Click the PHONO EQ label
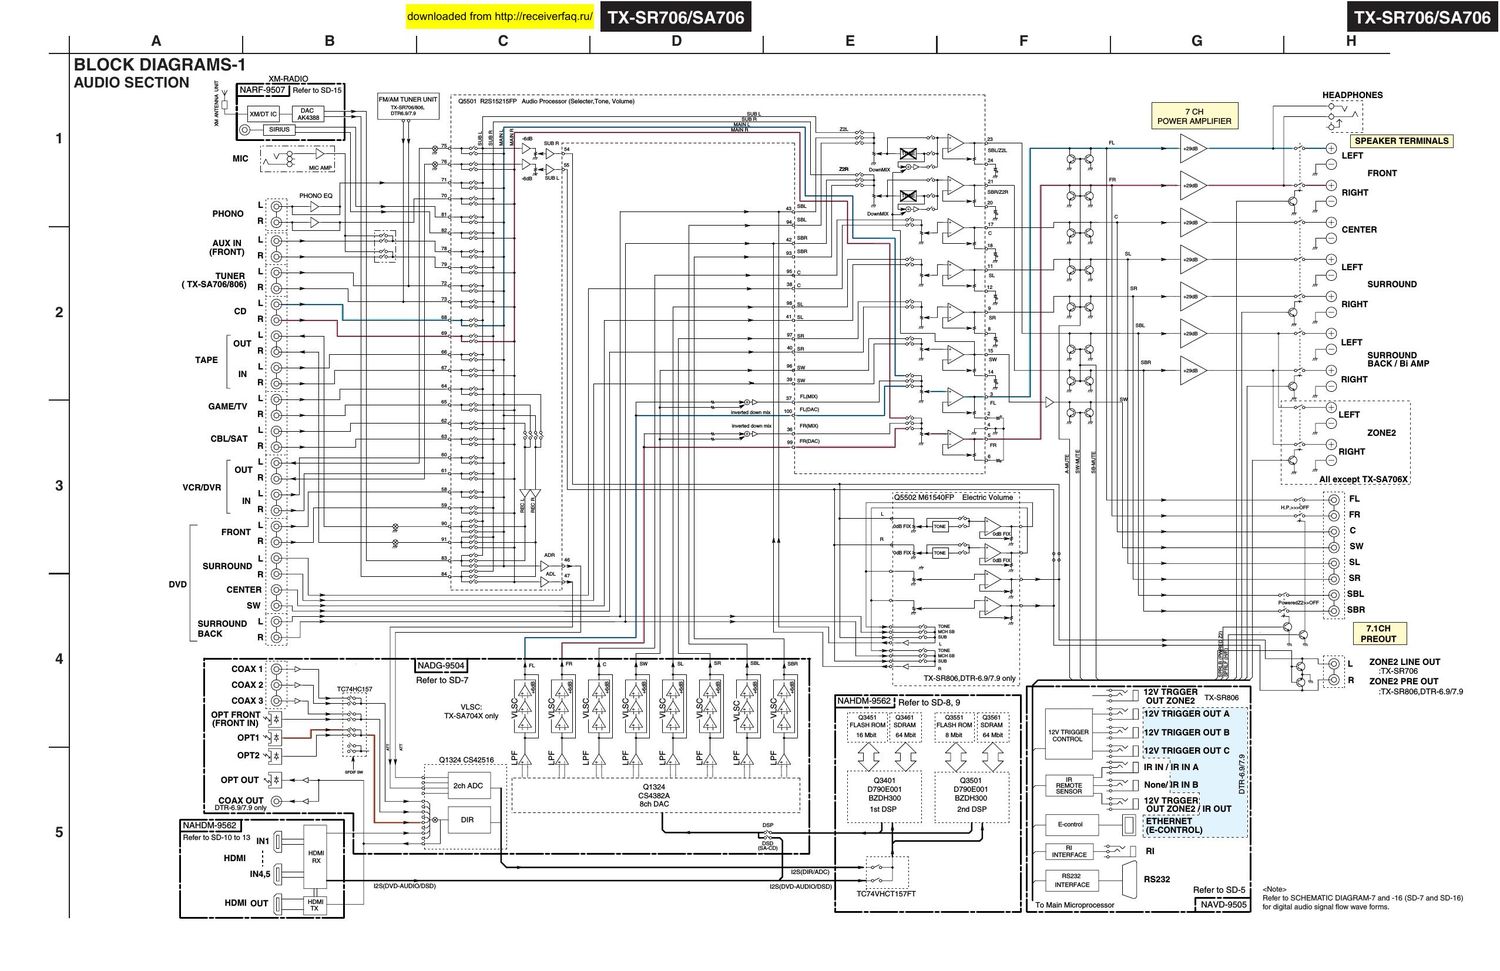 315,196
